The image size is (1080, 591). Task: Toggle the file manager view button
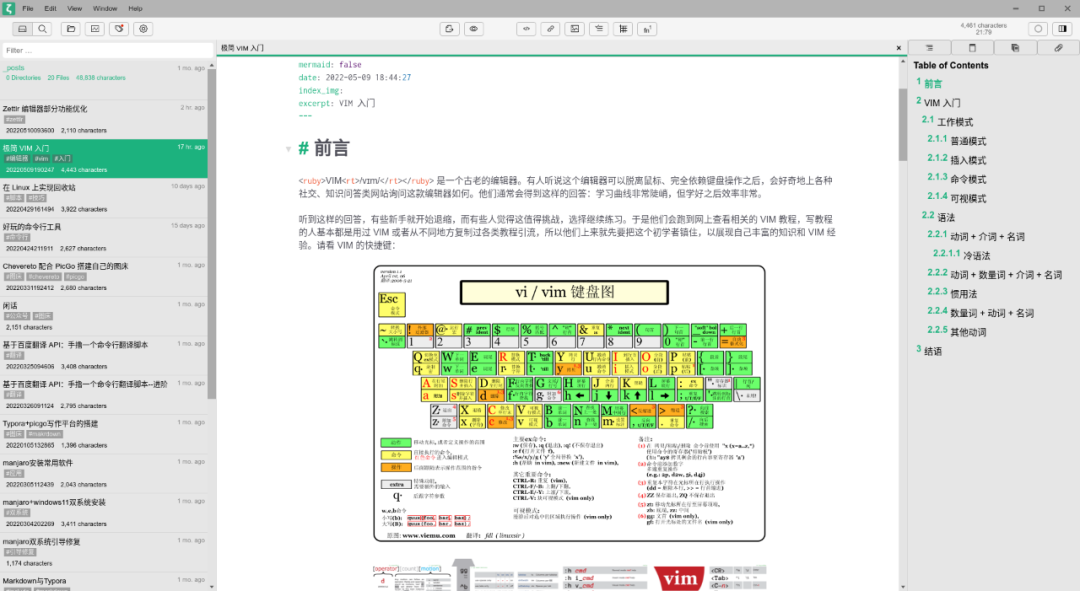tap(23, 29)
